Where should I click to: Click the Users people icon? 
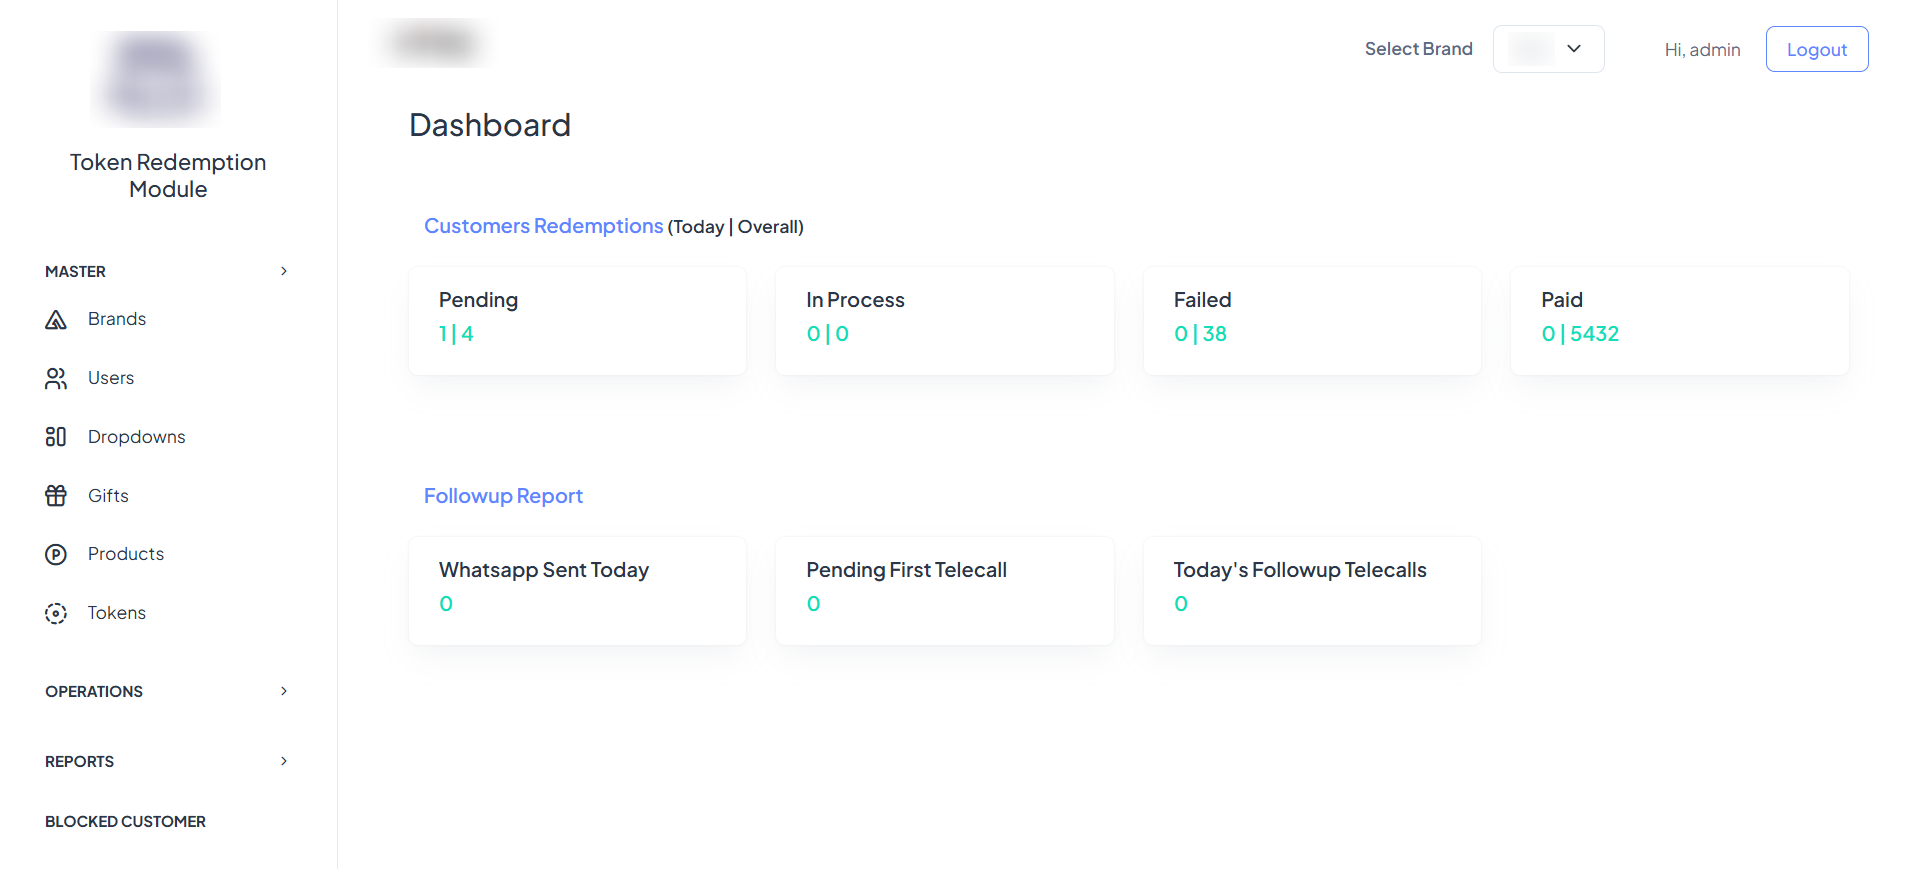point(56,378)
